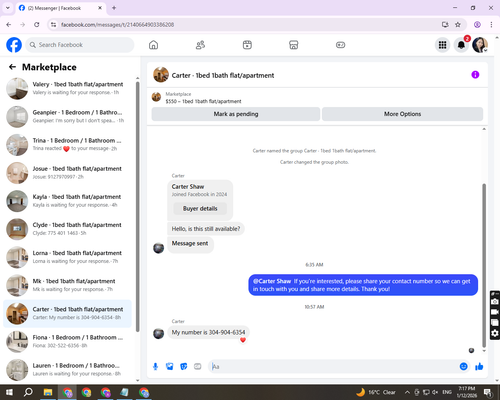Open the Josue conversation
The height and width of the screenshot is (400, 500).
click(x=68, y=173)
